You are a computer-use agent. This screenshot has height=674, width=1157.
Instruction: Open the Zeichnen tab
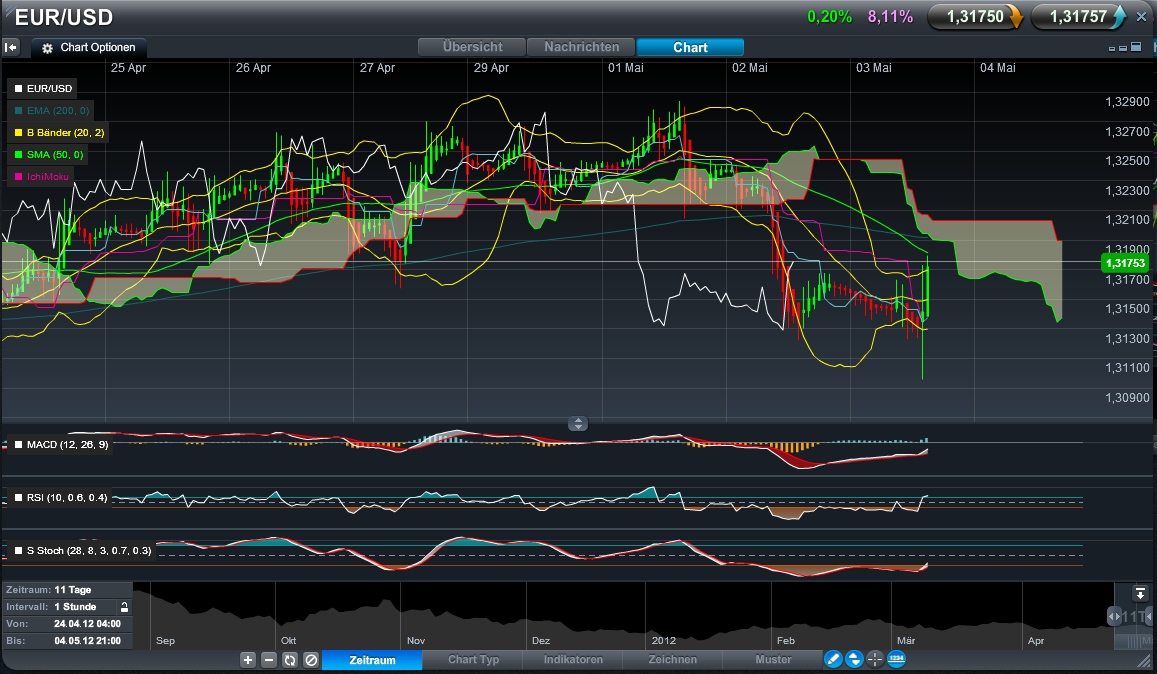673,660
